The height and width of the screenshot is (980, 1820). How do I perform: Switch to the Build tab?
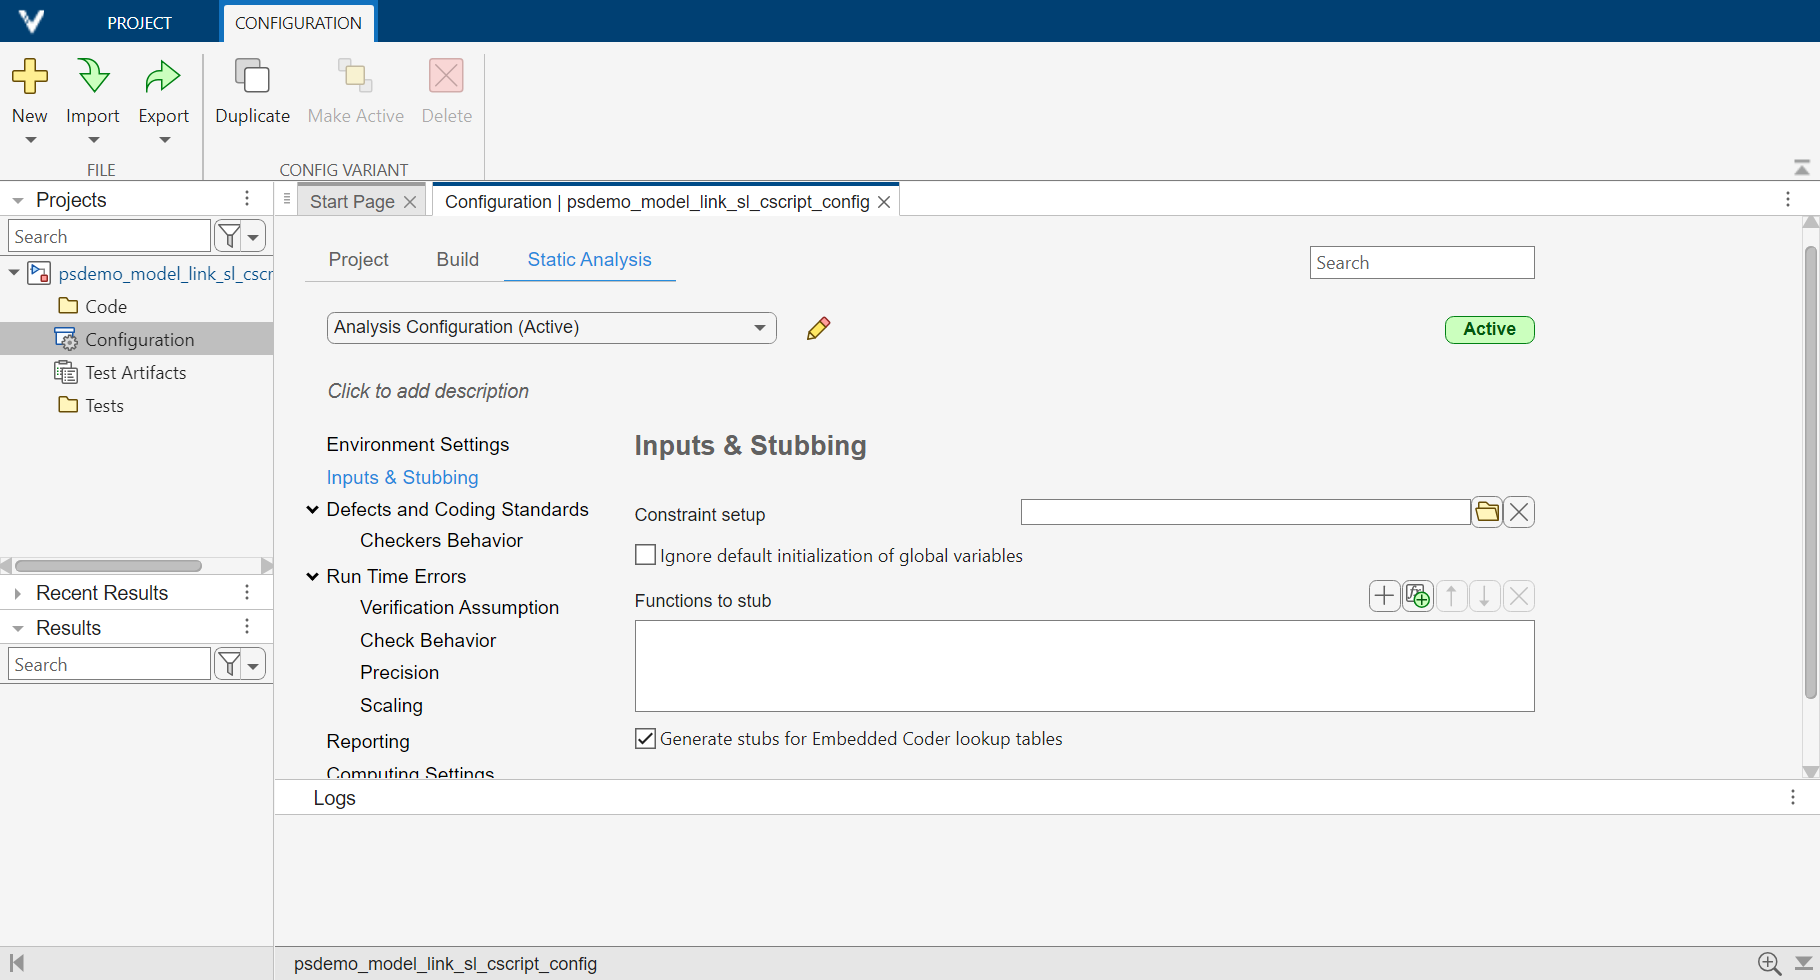pos(457,259)
